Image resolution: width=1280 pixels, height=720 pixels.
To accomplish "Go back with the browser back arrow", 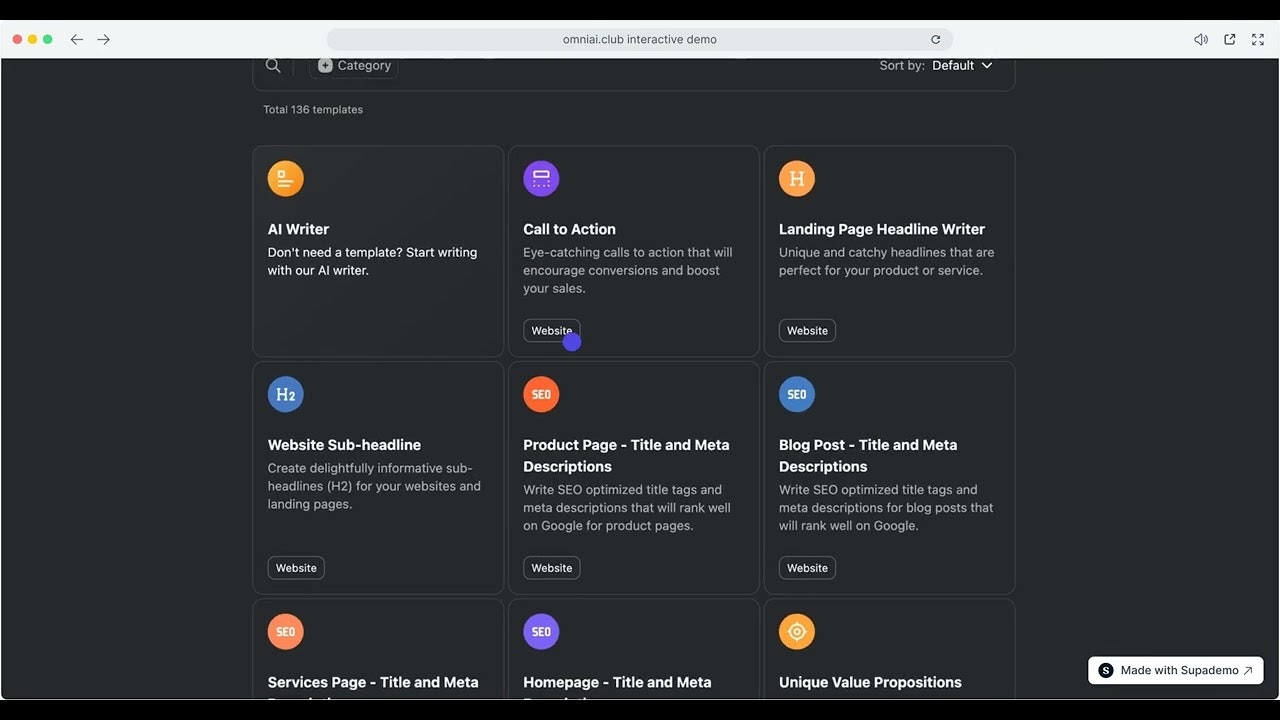I will pos(77,40).
